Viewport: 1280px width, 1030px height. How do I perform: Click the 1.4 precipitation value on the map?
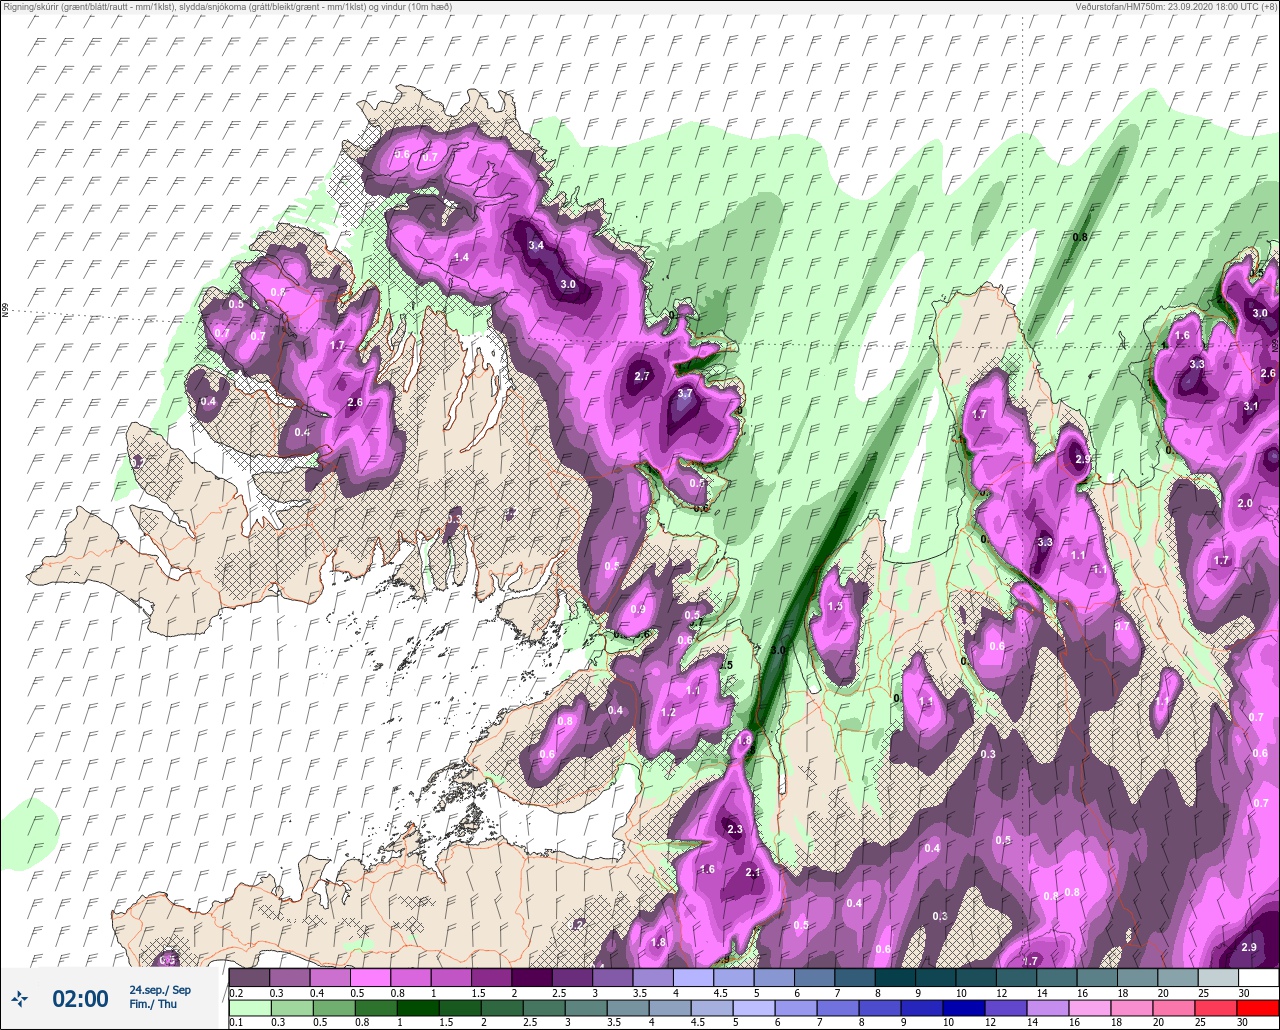click(x=462, y=258)
